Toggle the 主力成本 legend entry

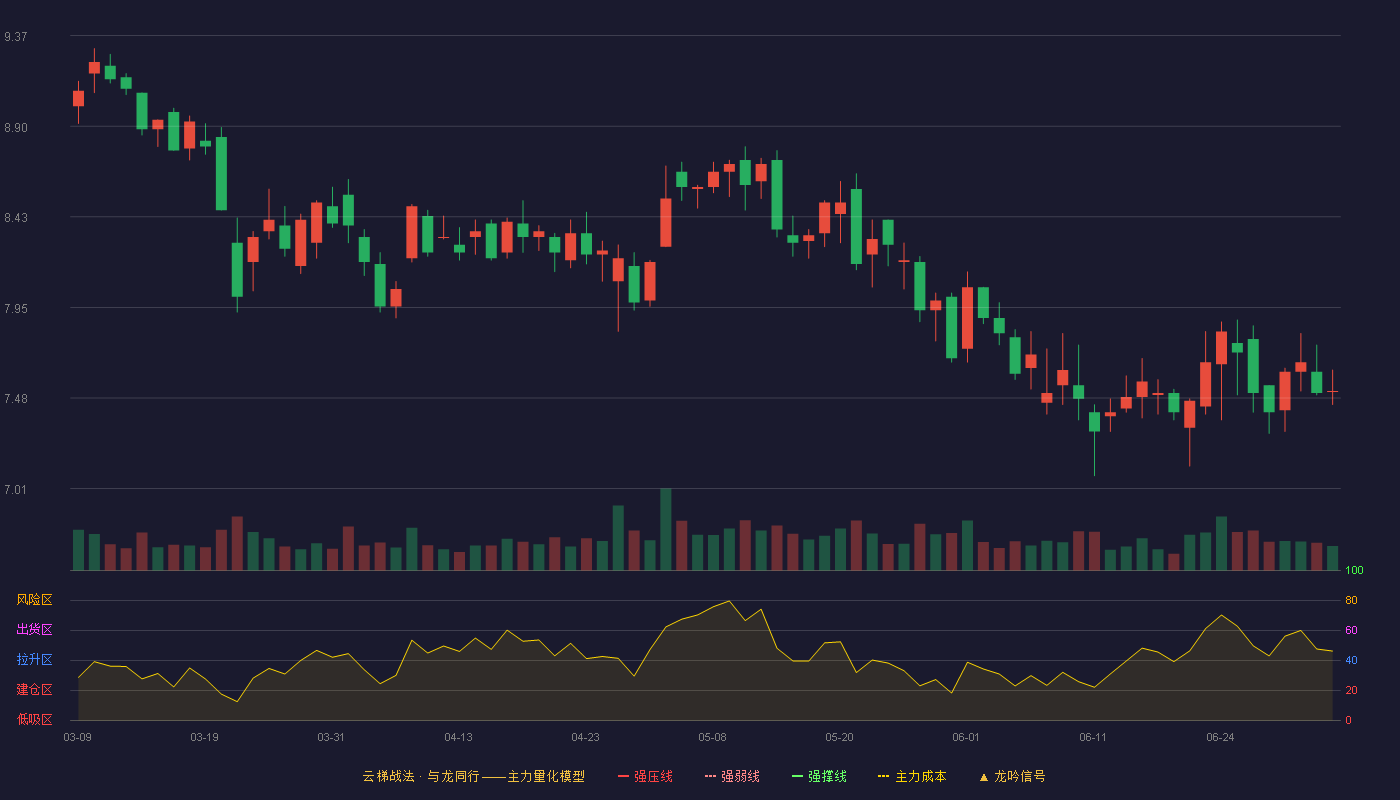tap(912, 776)
